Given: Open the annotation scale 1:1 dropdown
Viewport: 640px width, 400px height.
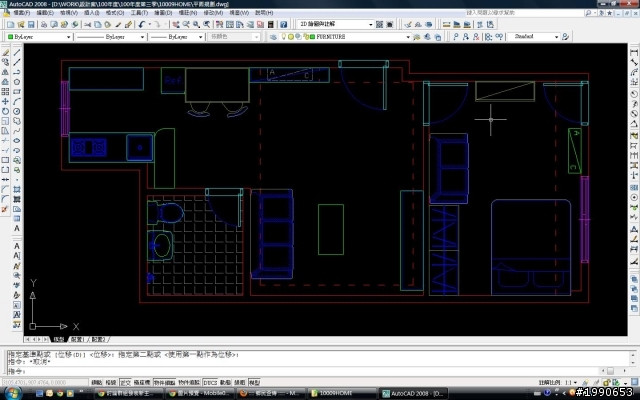Looking at the screenshot, I should [x=575, y=383].
